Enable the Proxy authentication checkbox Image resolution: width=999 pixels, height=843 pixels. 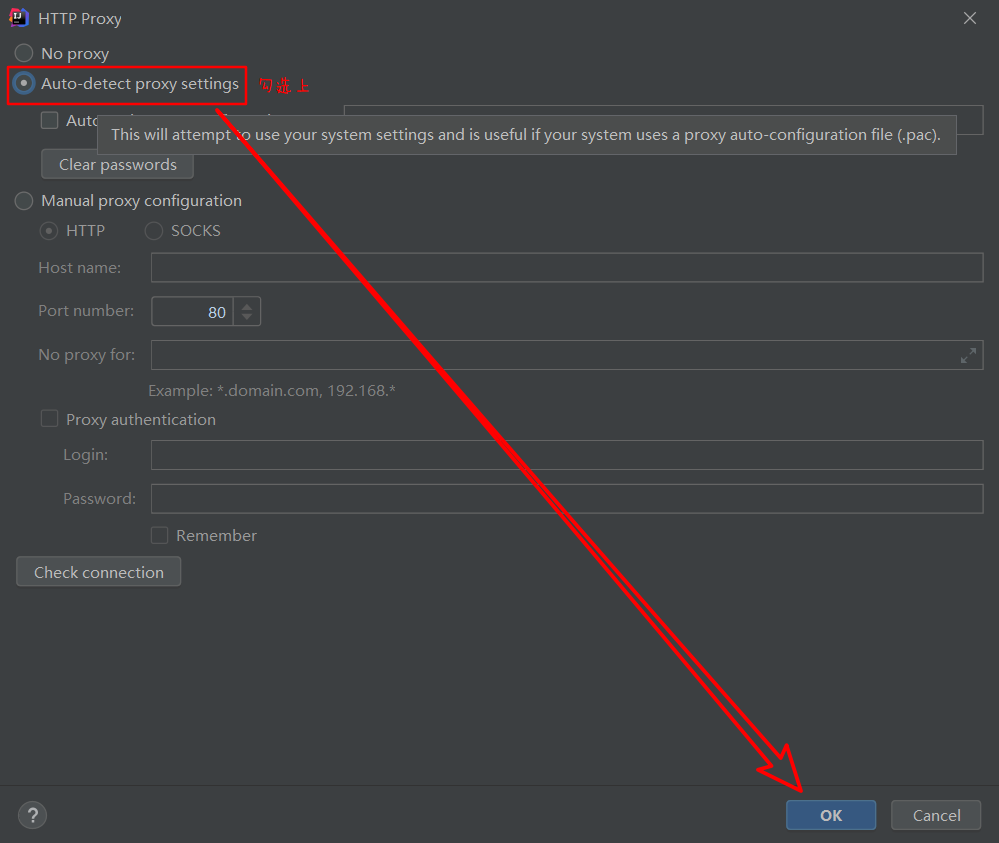[49, 419]
